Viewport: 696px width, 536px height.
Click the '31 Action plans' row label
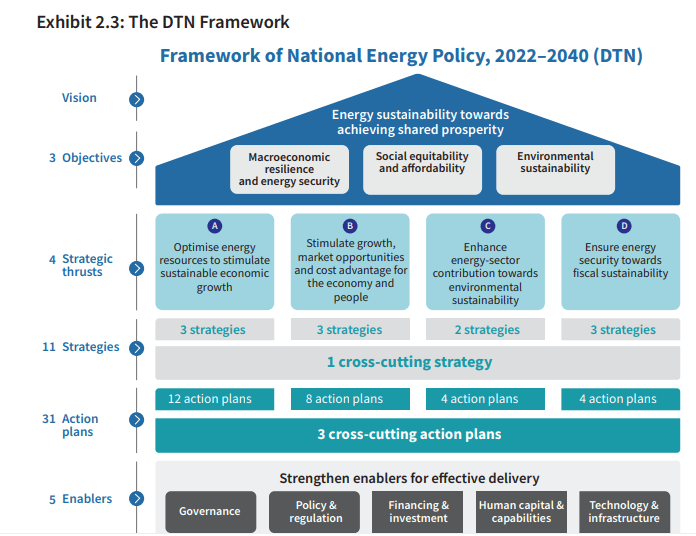tap(70, 425)
